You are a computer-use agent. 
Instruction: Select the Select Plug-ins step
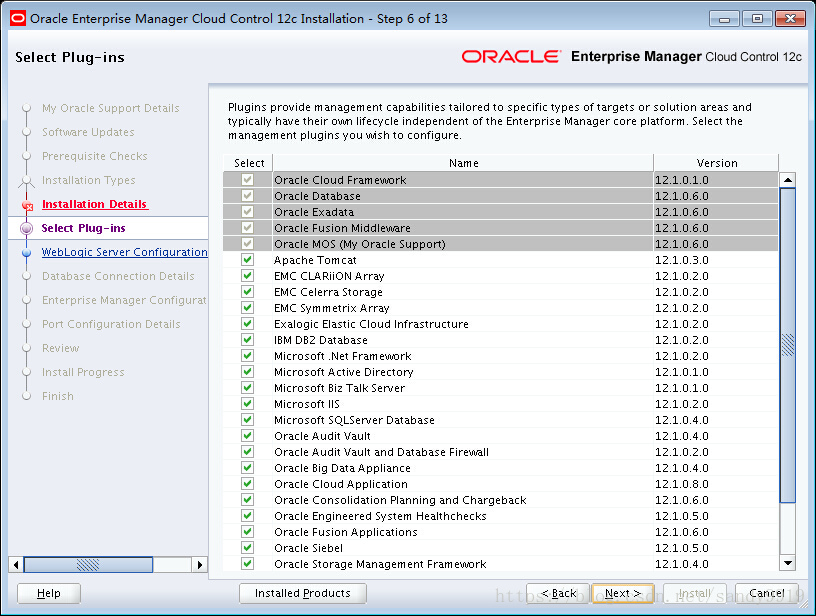tap(83, 228)
